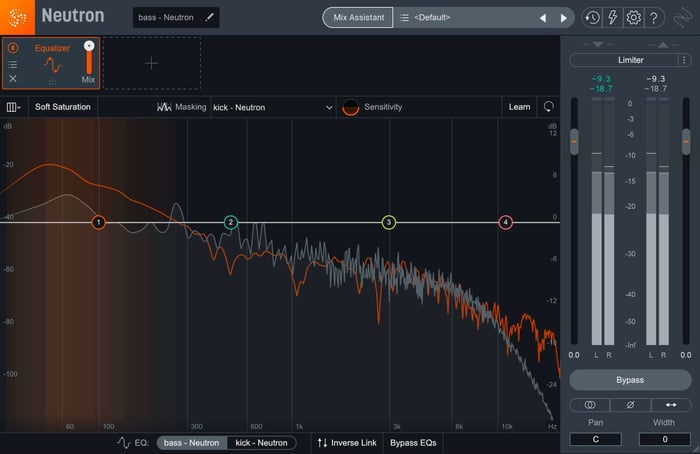Click the reset icon beside Learn
This screenshot has width=700, height=454.
click(x=549, y=107)
